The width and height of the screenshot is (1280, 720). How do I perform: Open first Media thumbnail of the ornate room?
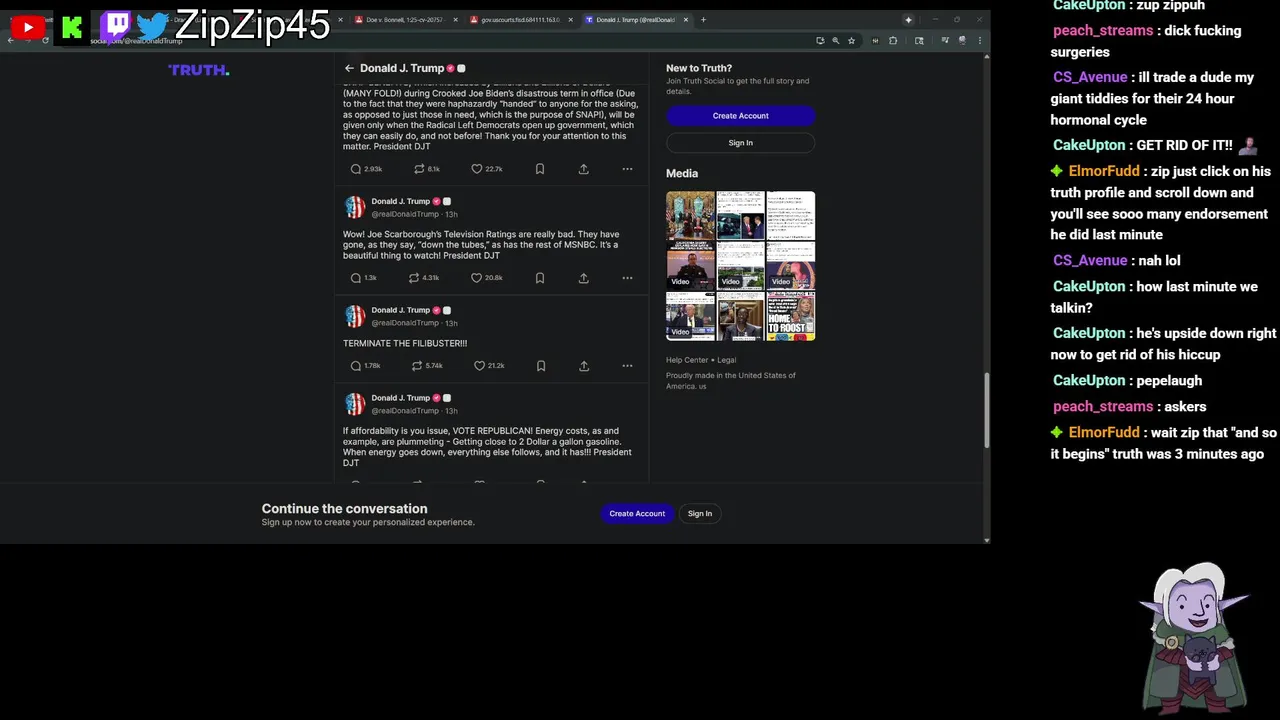pos(690,216)
